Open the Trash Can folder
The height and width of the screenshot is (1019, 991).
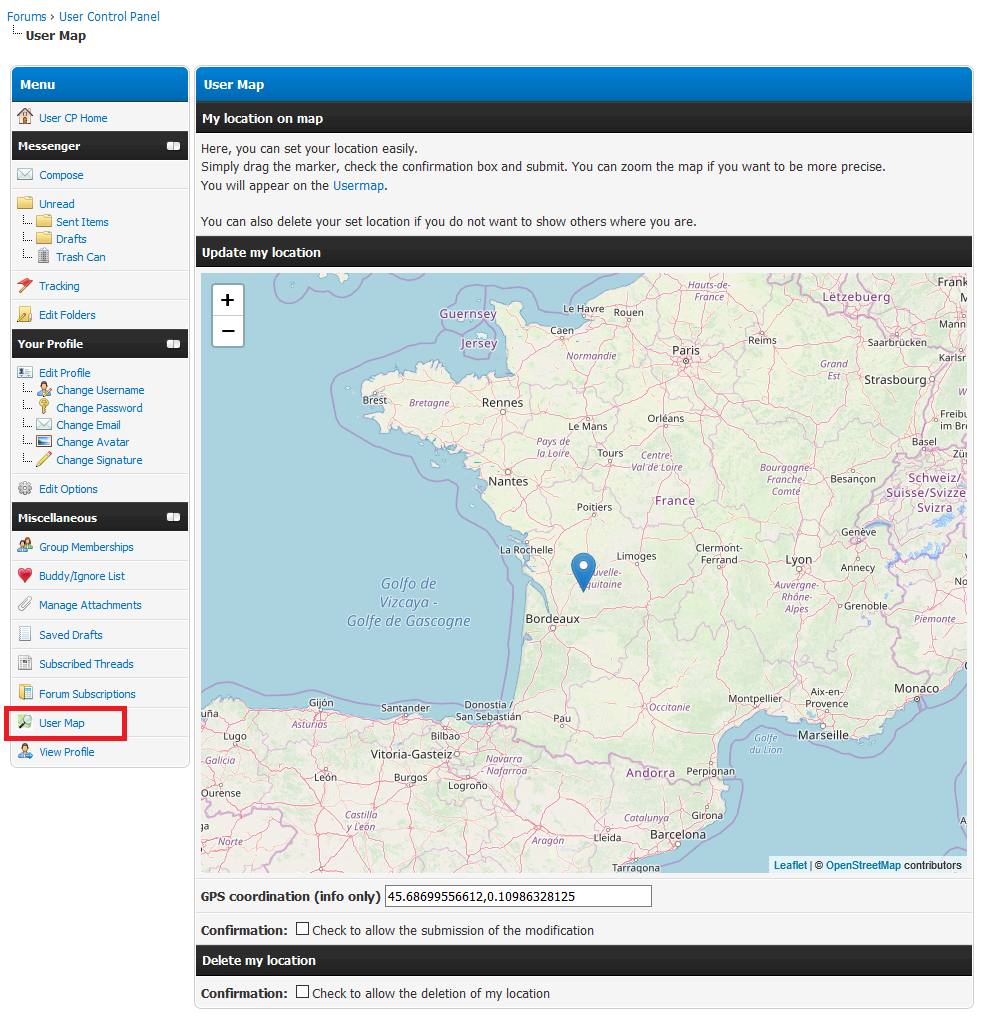(x=80, y=257)
